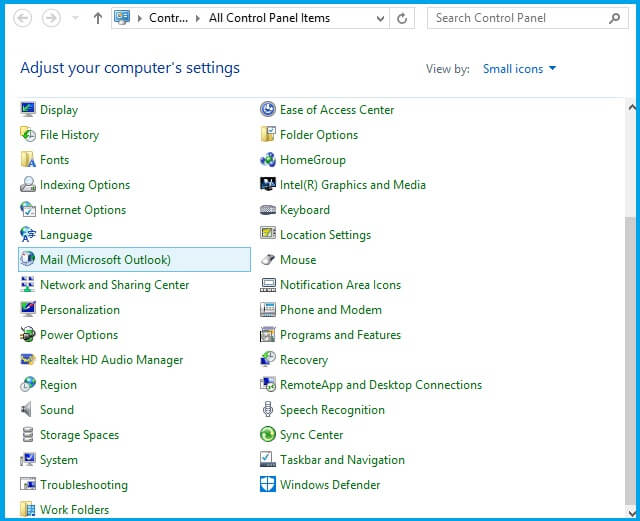
Task: Open the Fonts link text
Action: coord(54,160)
